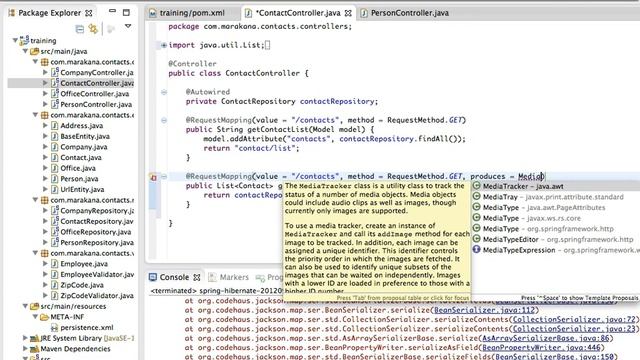Image resolution: width=640 pixels, height=360 pixels.
Task: Select ContactRepository.java in the tree
Action: click(97, 221)
